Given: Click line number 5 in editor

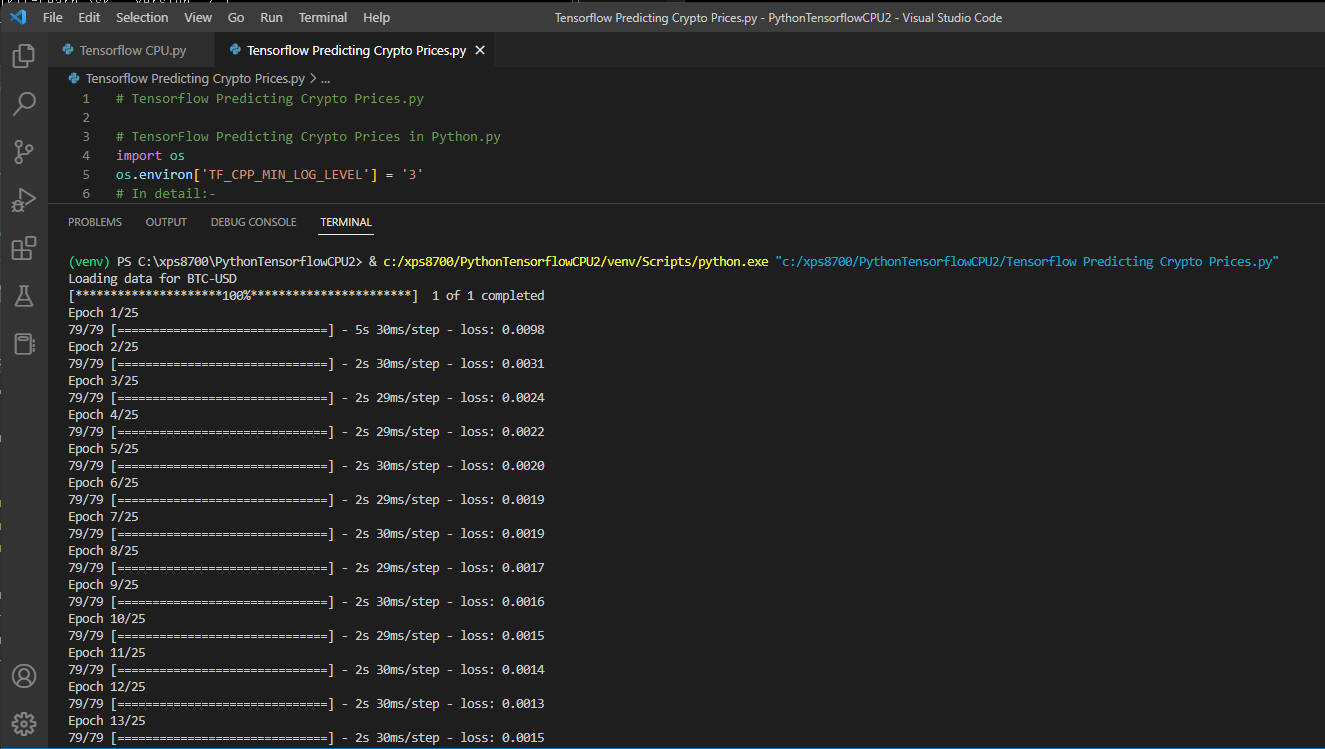Looking at the screenshot, I should point(86,174).
